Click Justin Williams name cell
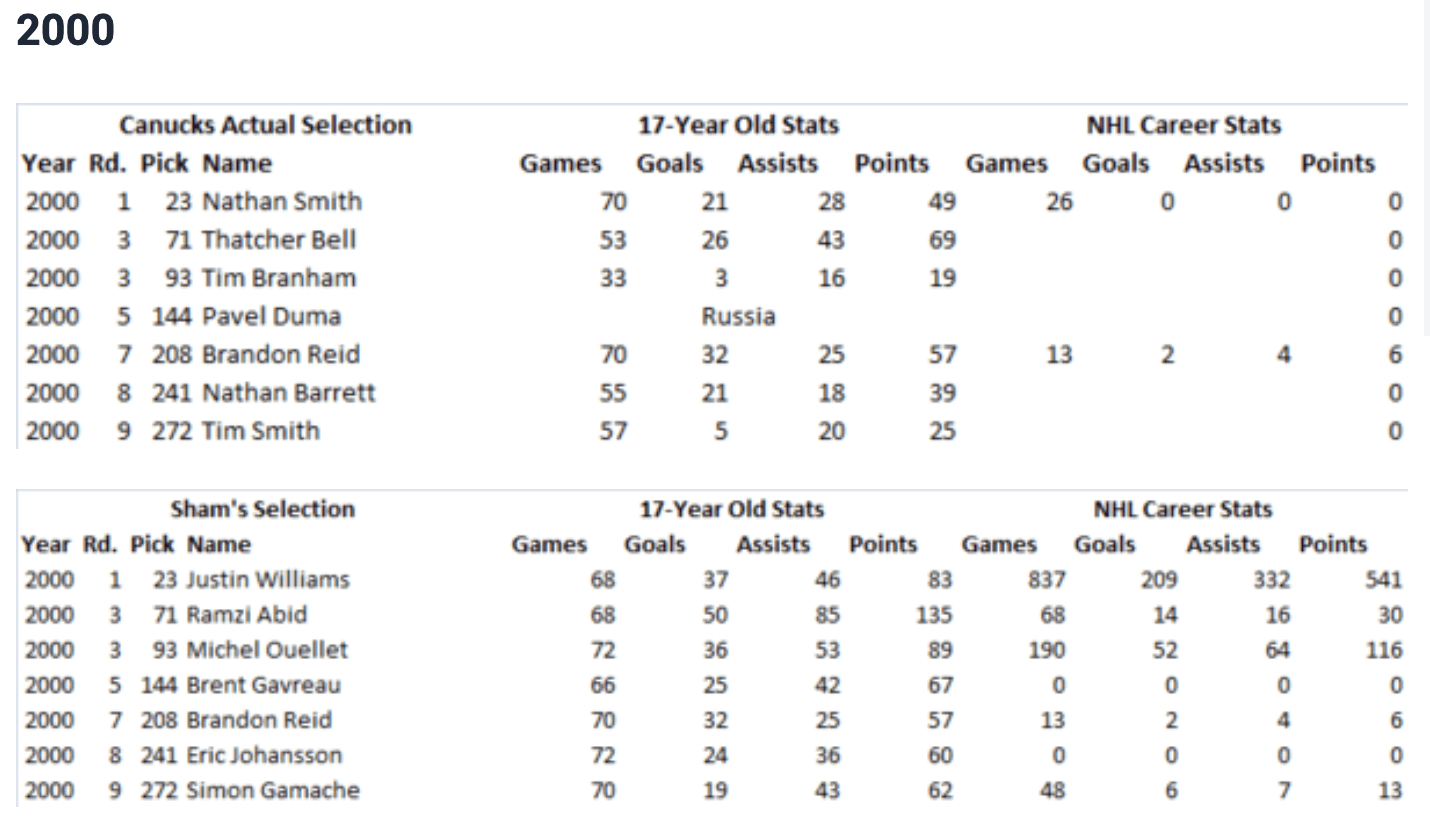The height and width of the screenshot is (822, 1430). (268, 580)
